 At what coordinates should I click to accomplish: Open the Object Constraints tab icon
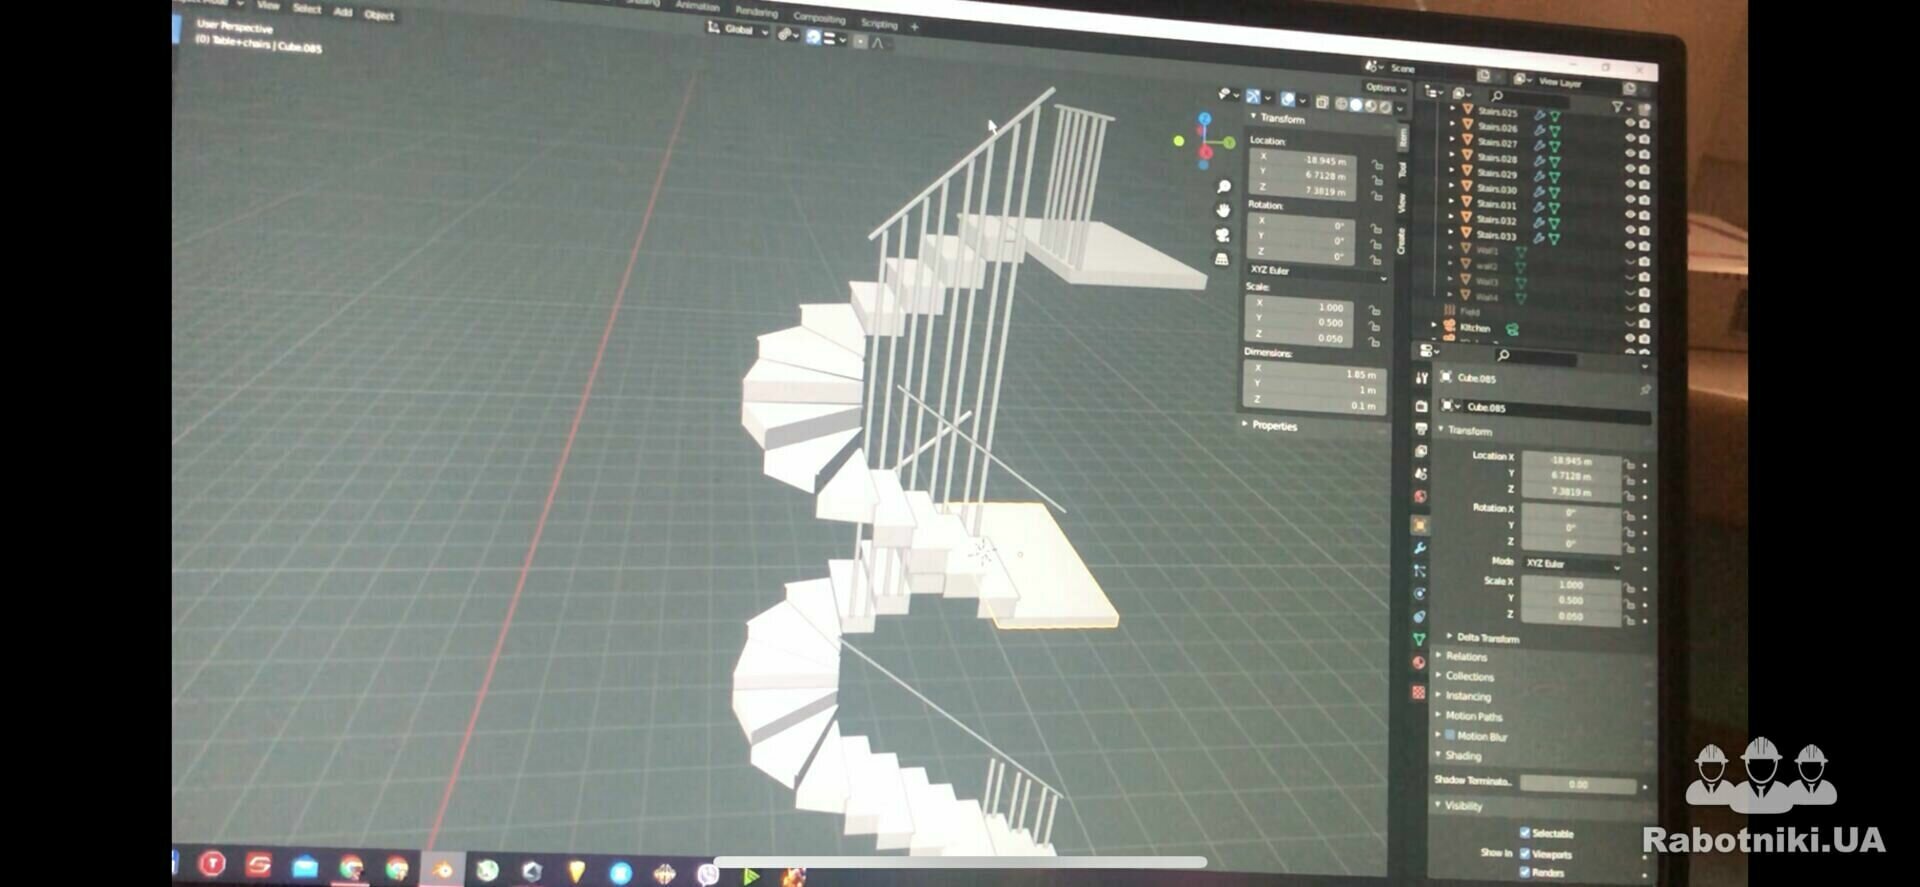tap(1419, 617)
